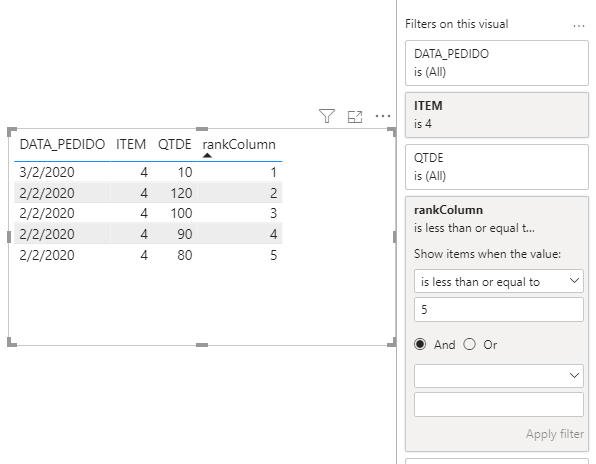Select the rankColumn cell with value 5
Image resolution: width=596 pixels, height=464 pixels.
pos(273,255)
